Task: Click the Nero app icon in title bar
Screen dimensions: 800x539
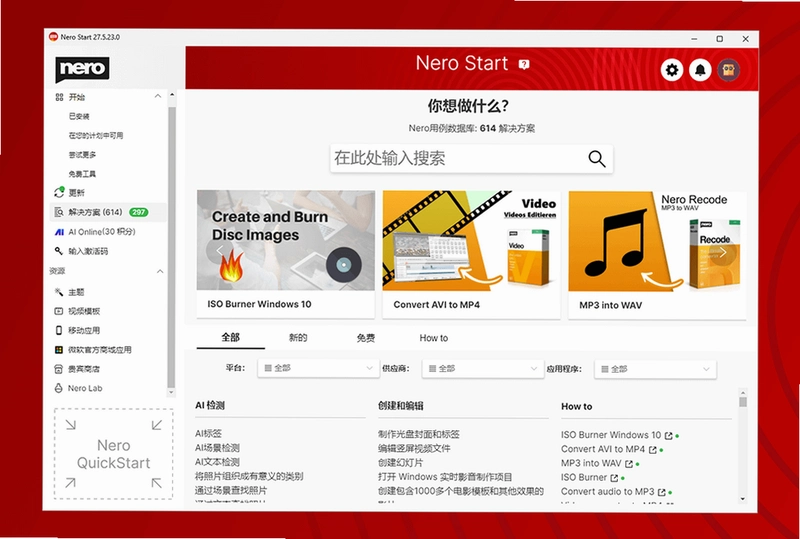Action: pos(53,37)
